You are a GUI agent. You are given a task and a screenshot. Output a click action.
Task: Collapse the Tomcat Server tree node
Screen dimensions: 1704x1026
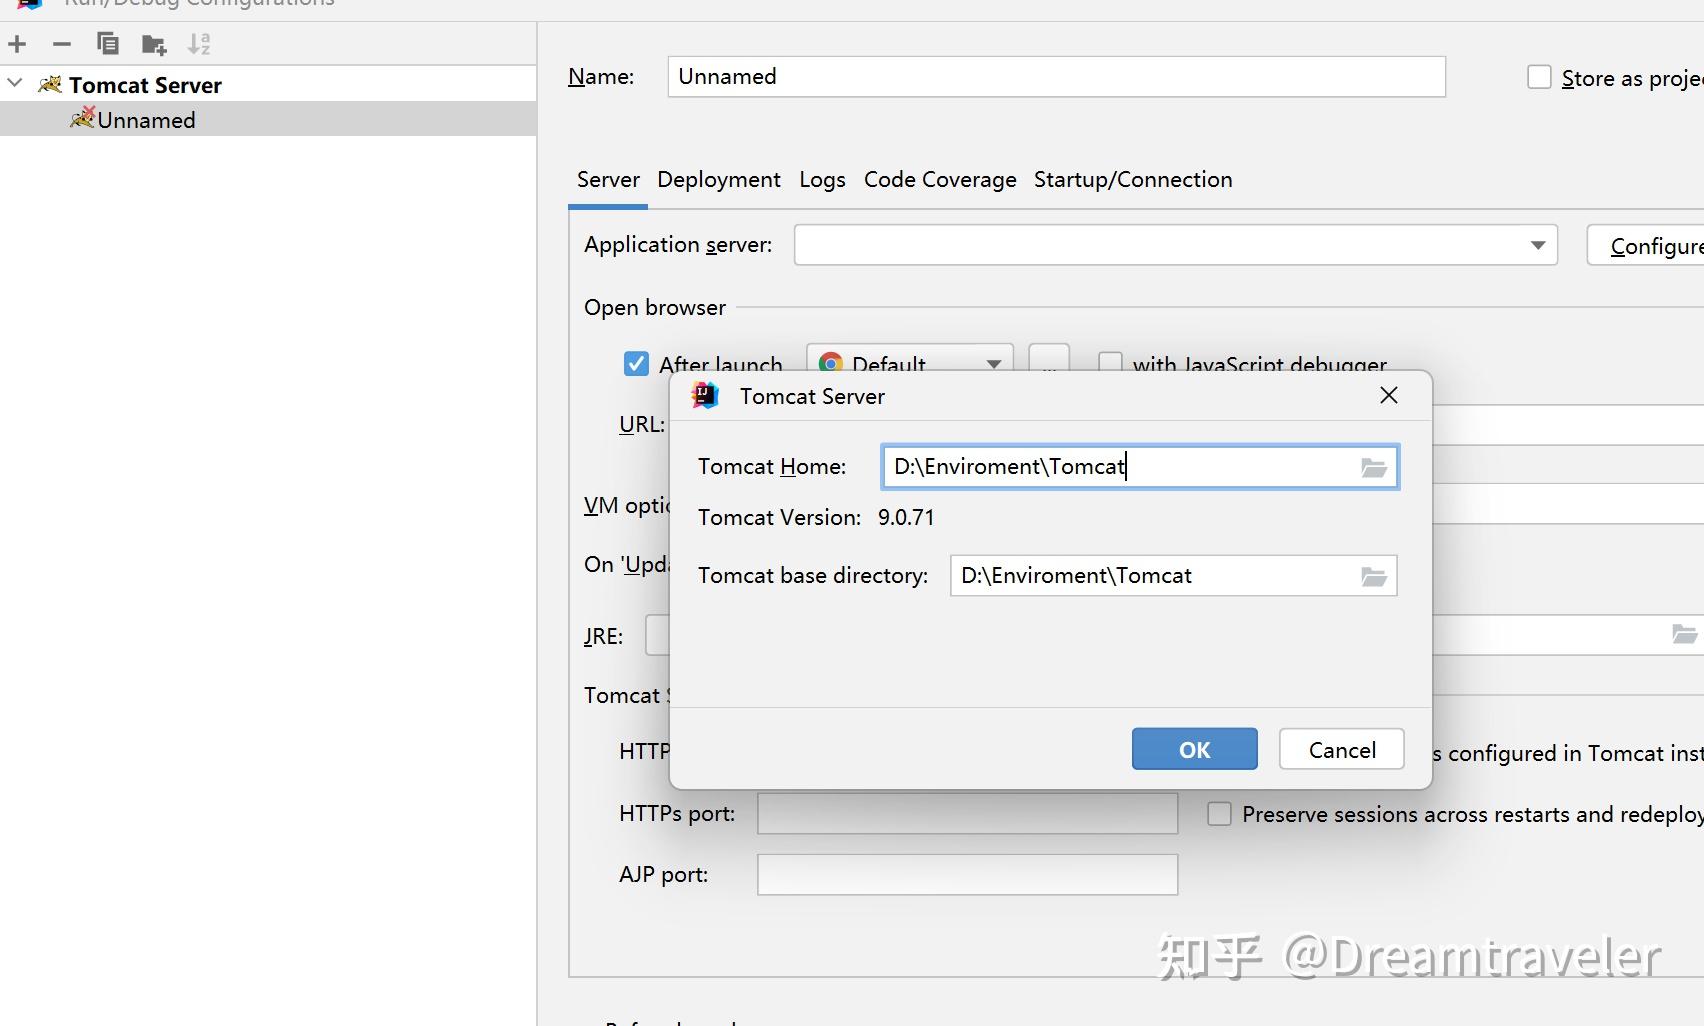coord(15,84)
